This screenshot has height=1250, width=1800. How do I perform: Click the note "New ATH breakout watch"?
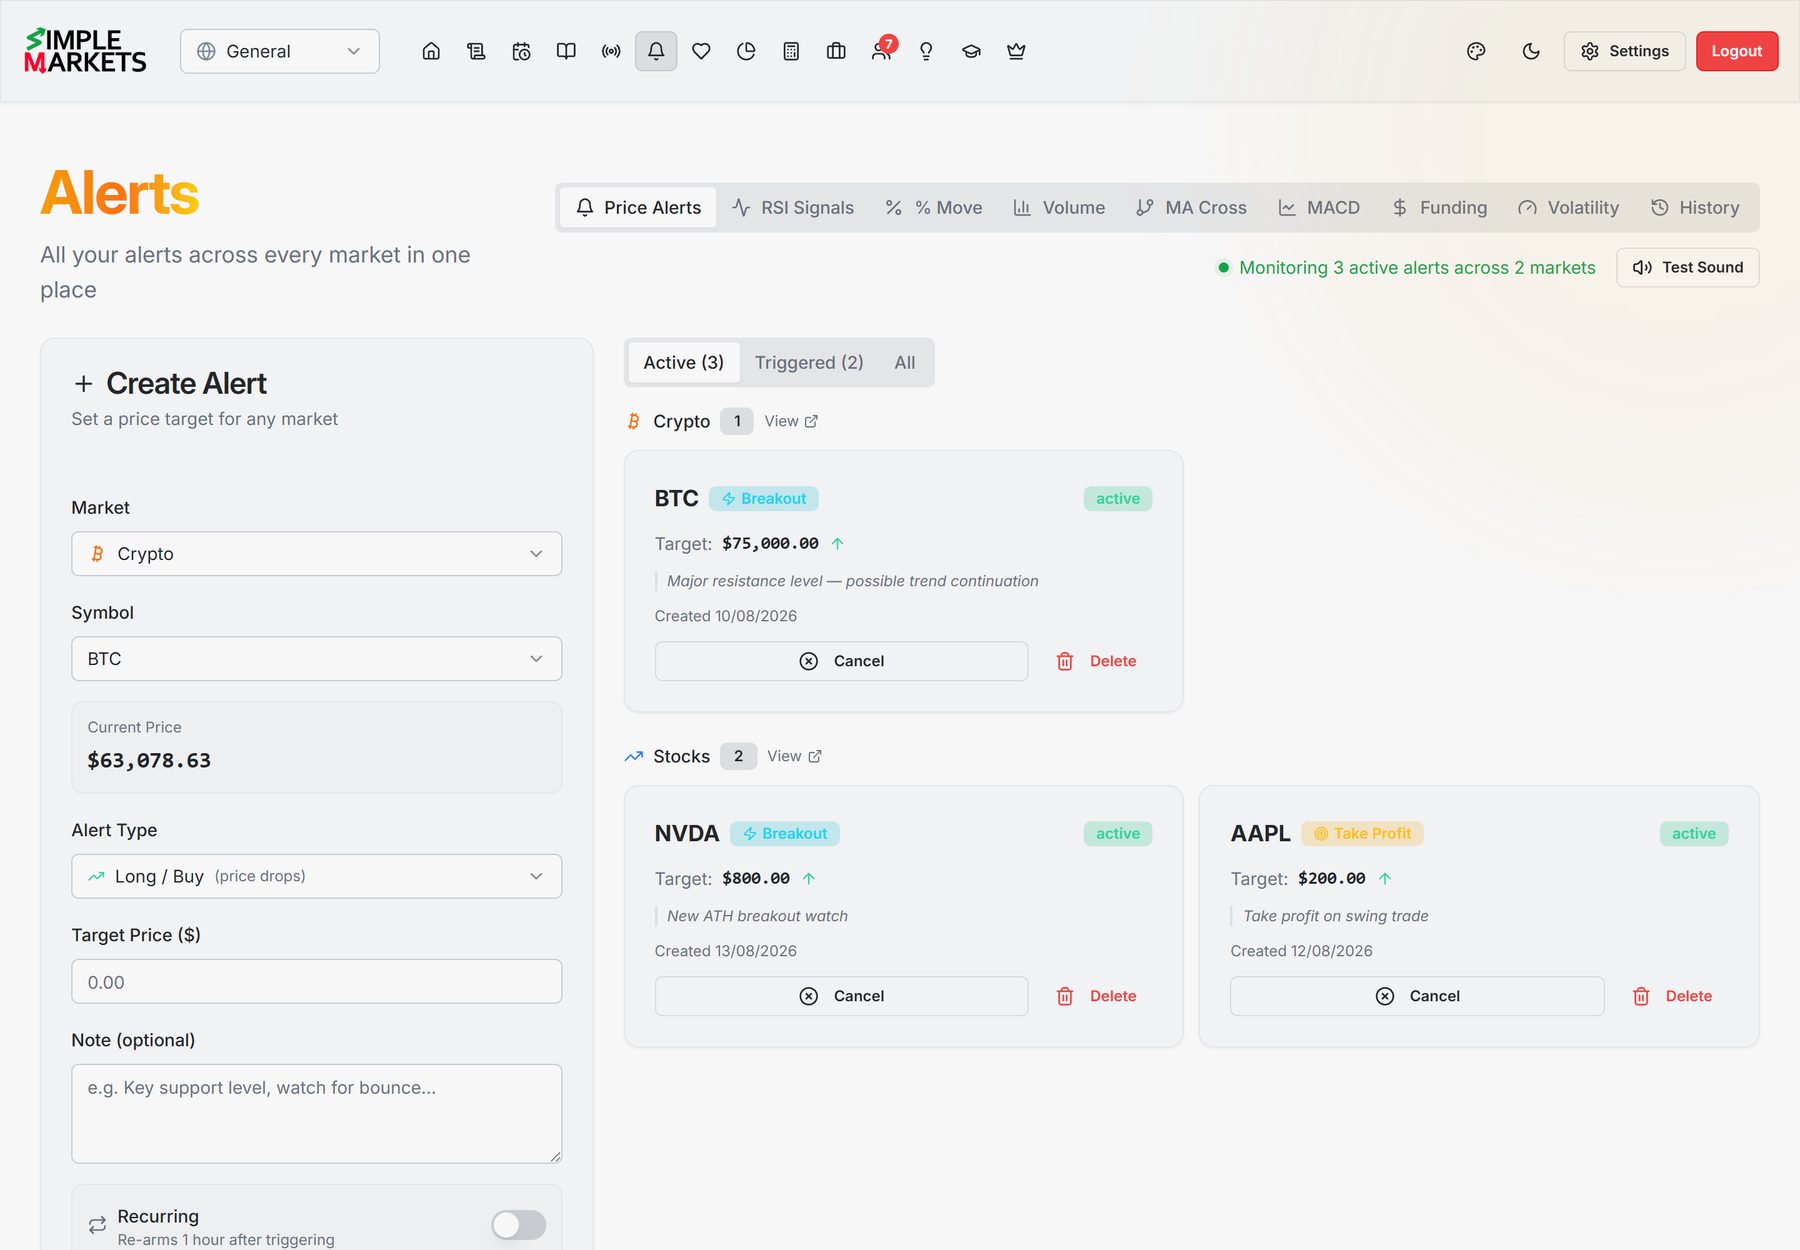757,916
